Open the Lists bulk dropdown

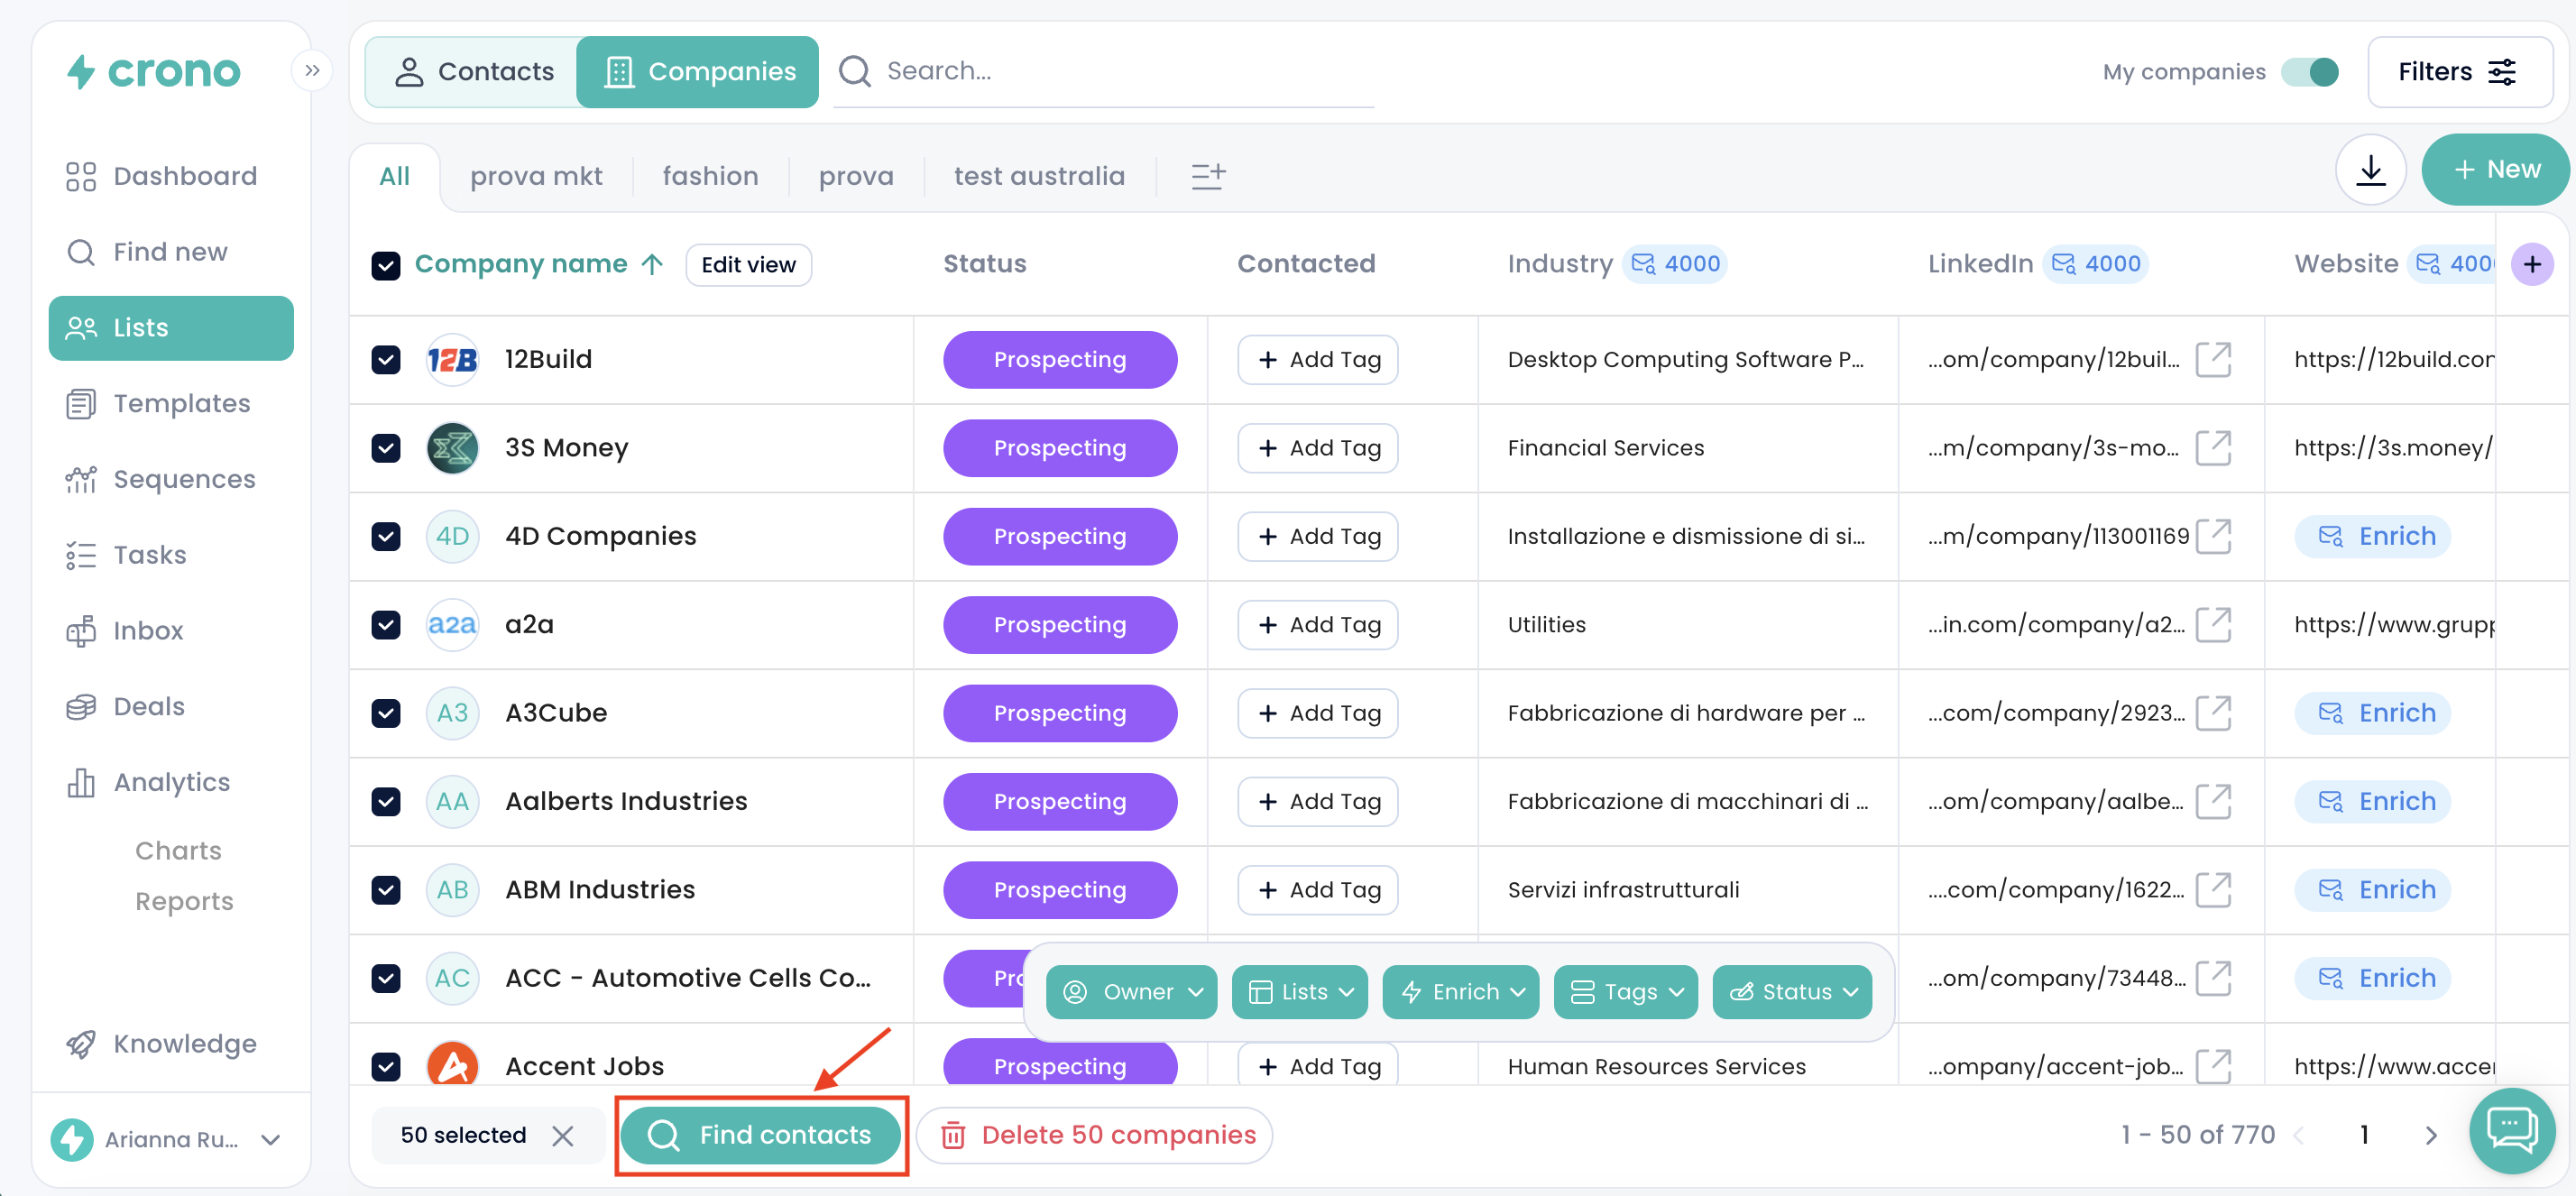(1299, 992)
